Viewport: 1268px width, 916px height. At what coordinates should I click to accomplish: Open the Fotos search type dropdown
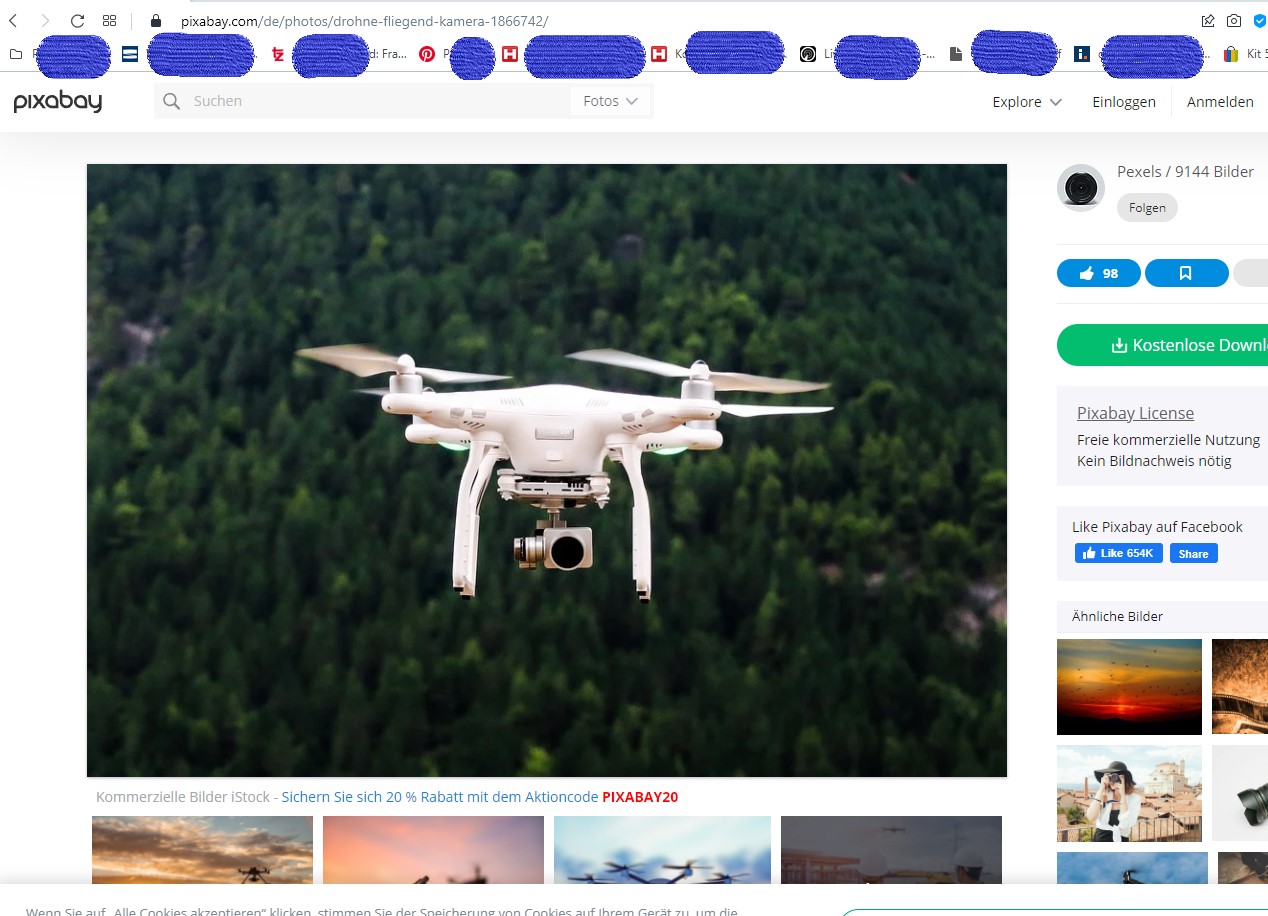610,101
